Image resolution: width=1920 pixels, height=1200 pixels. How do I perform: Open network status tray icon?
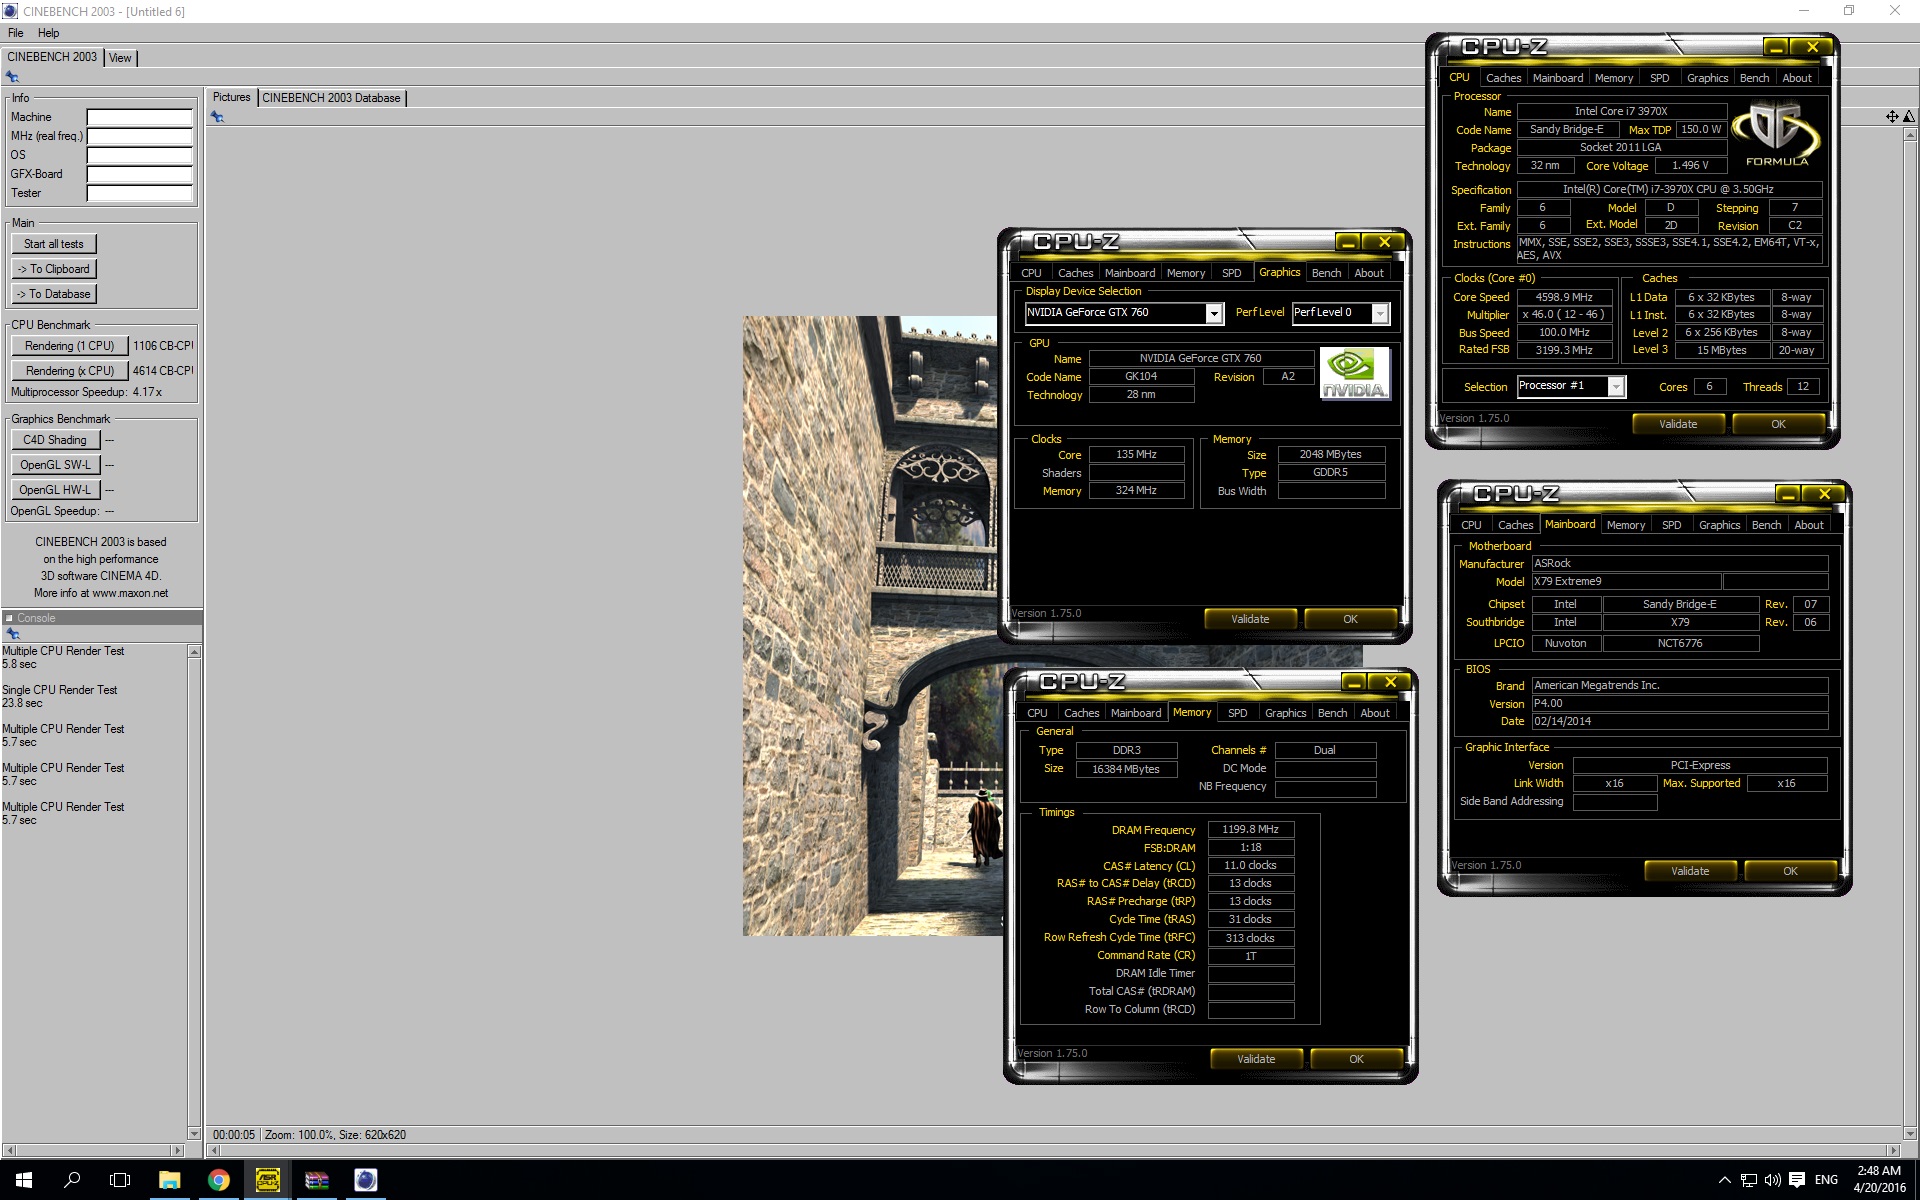click(1748, 1180)
